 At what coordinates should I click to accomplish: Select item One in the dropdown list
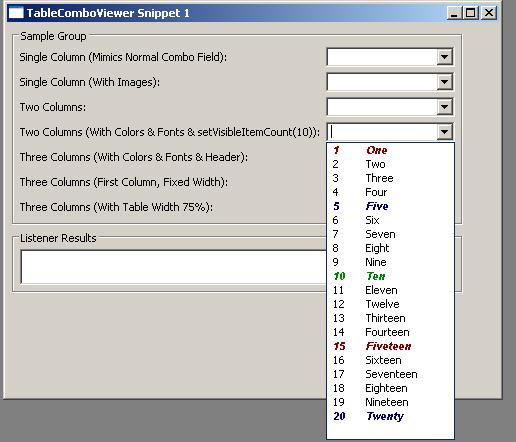(390, 150)
